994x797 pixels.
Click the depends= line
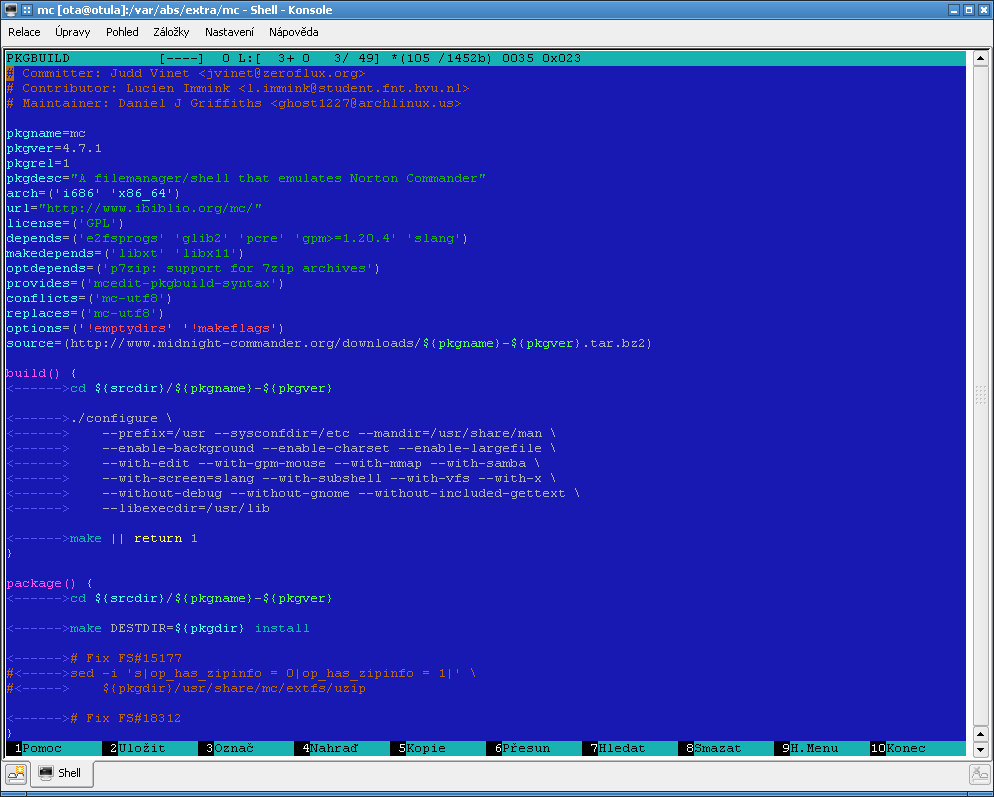tap(237, 238)
